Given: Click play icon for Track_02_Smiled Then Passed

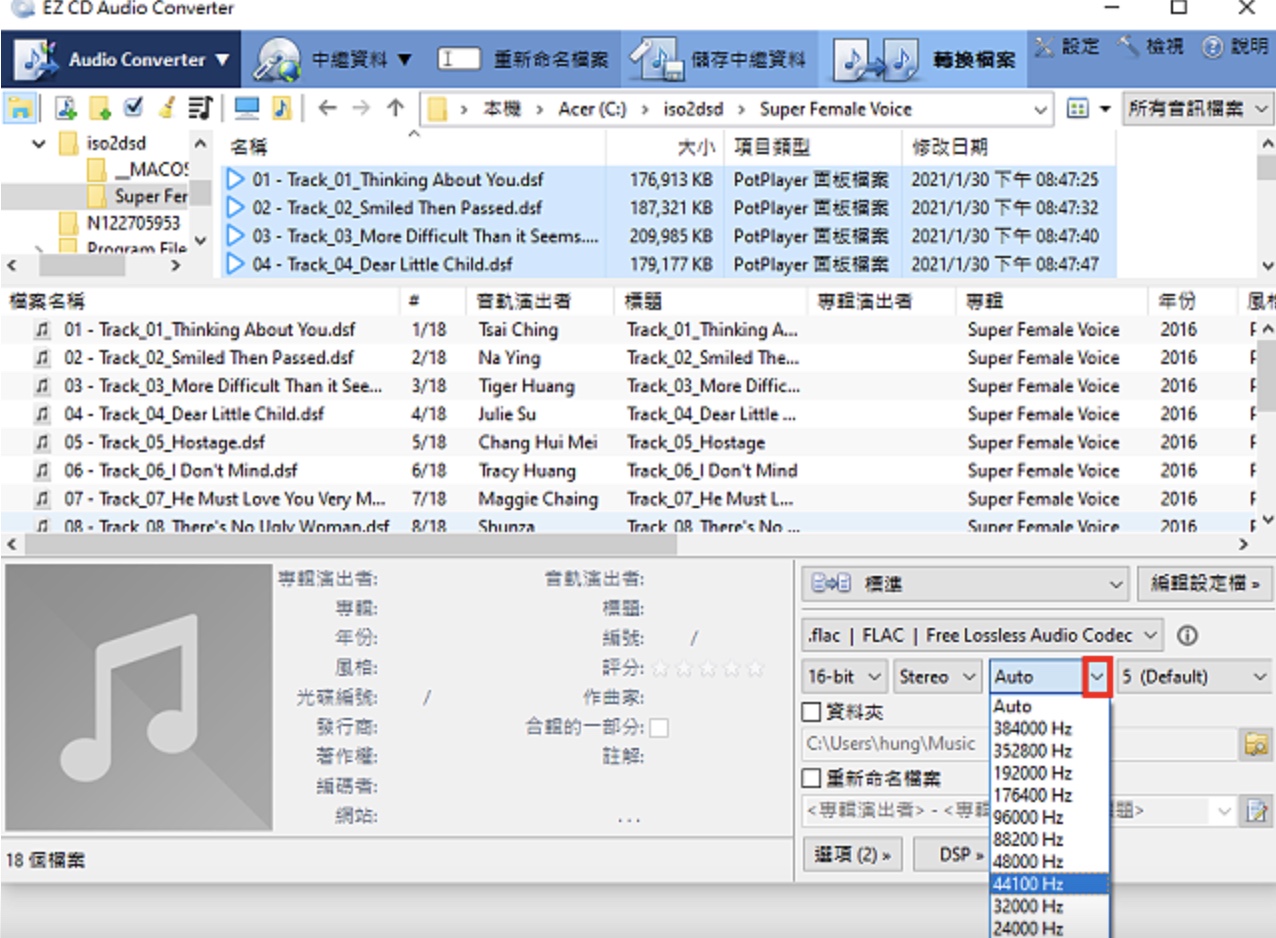Looking at the screenshot, I should tap(236, 208).
